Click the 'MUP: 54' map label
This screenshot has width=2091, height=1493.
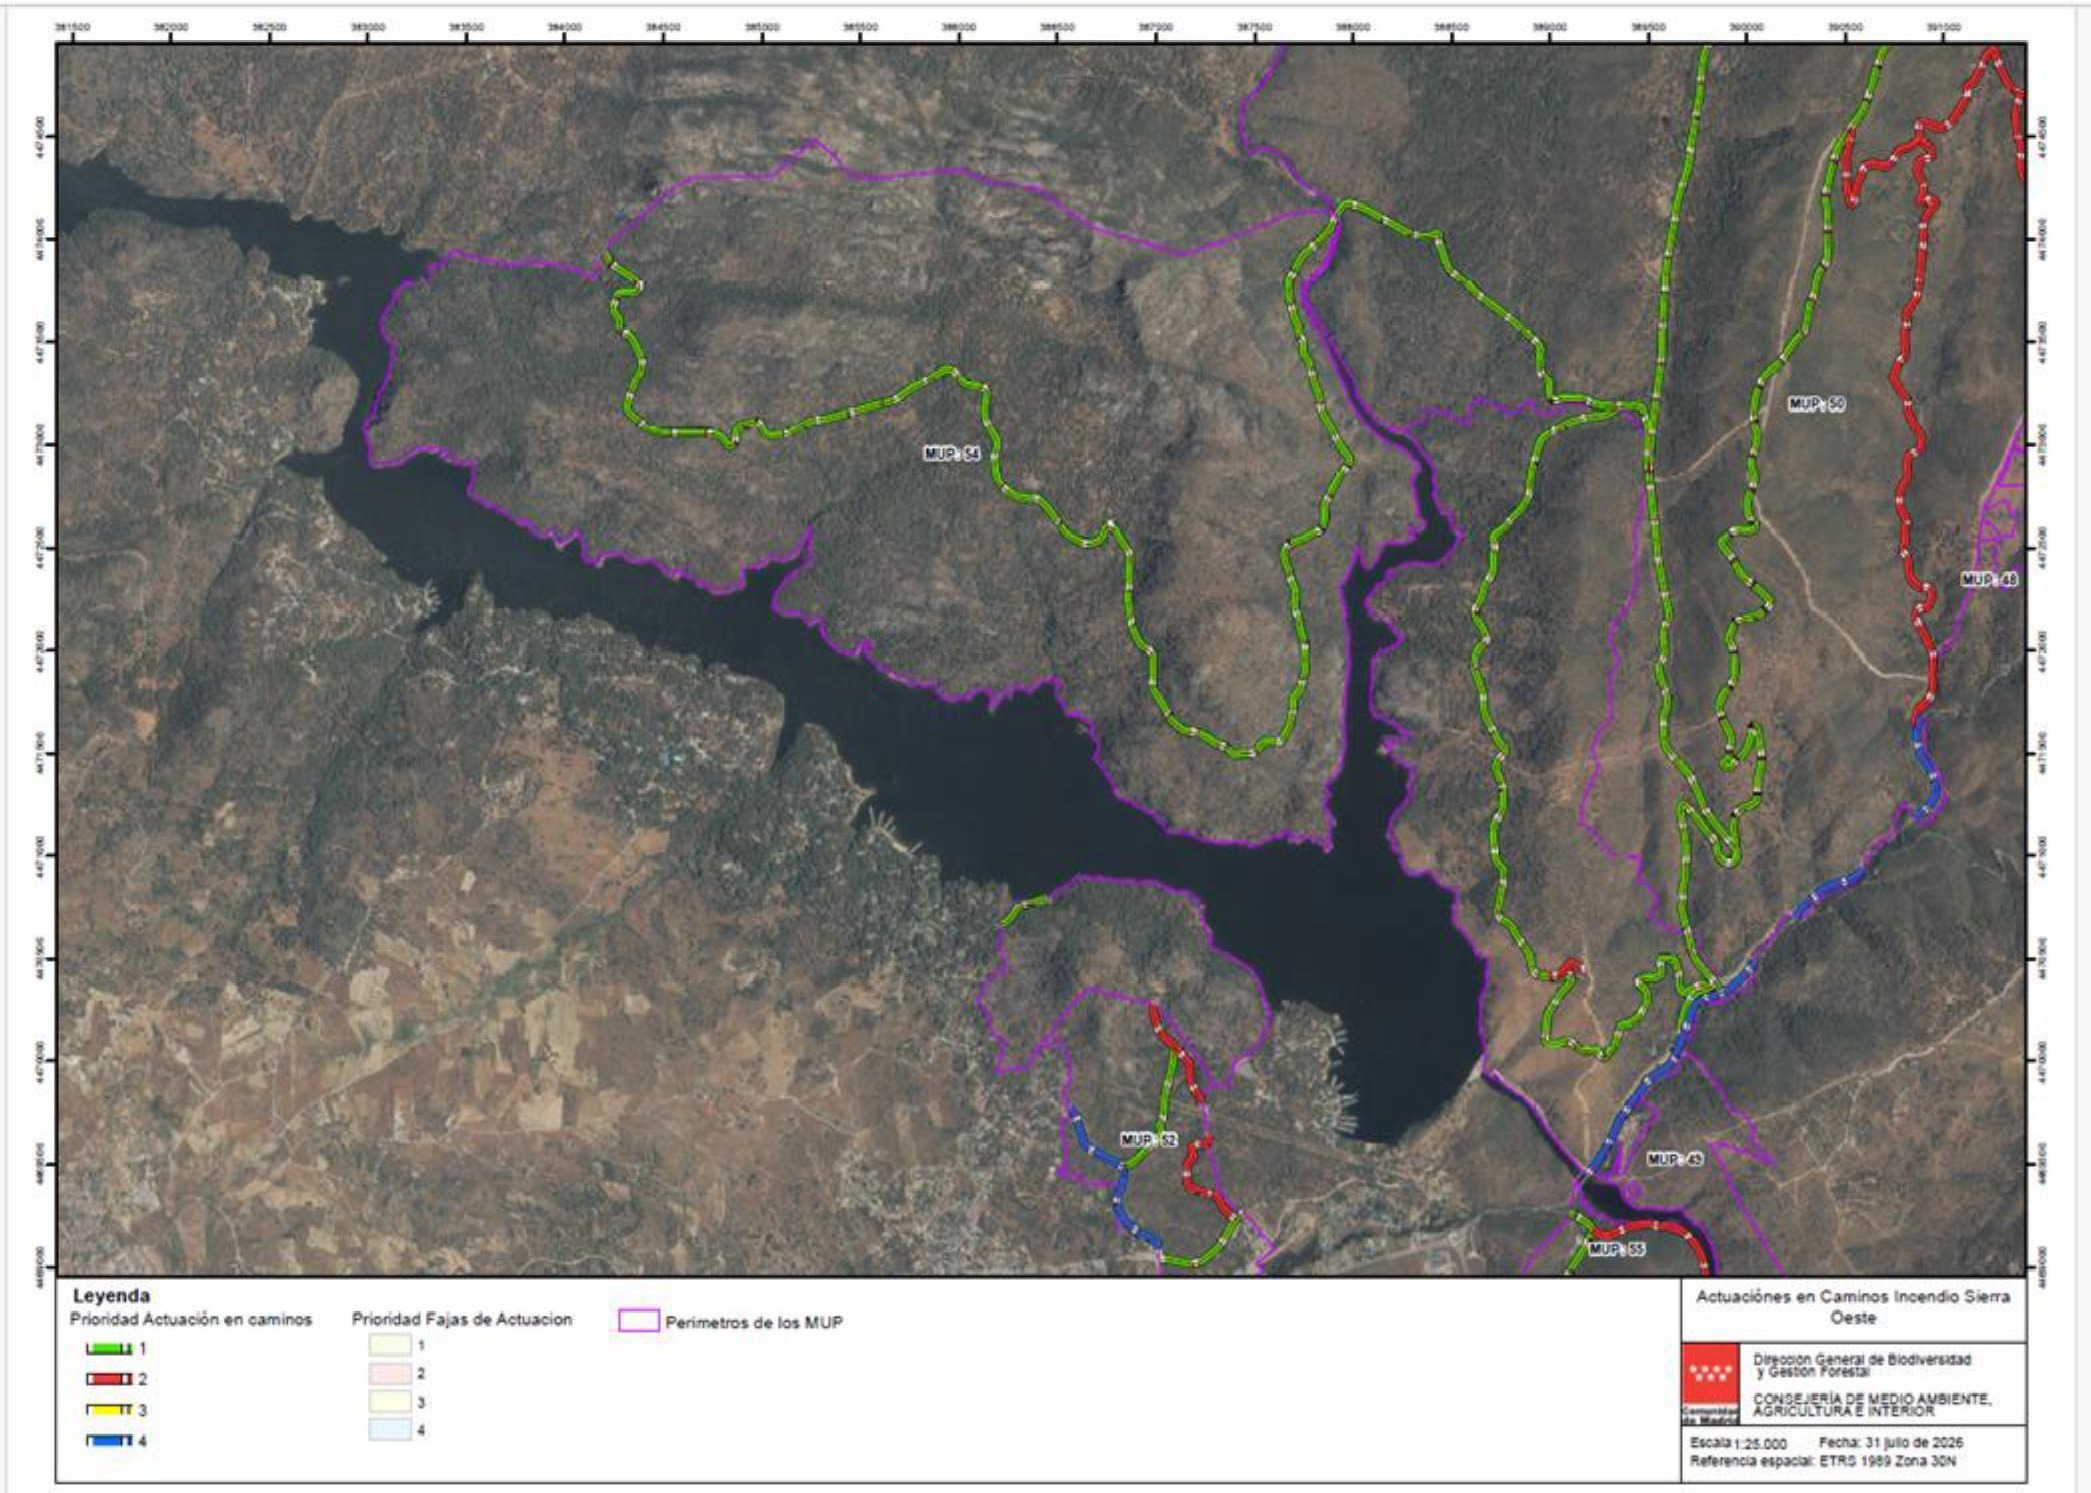click(952, 454)
